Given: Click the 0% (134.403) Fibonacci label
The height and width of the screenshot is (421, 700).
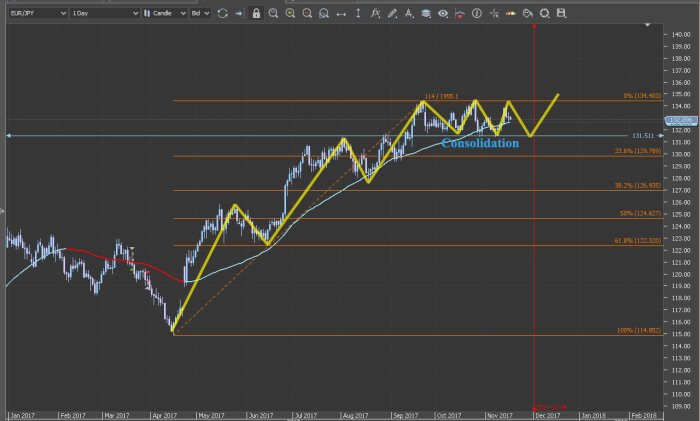Looking at the screenshot, I should point(642,96).
